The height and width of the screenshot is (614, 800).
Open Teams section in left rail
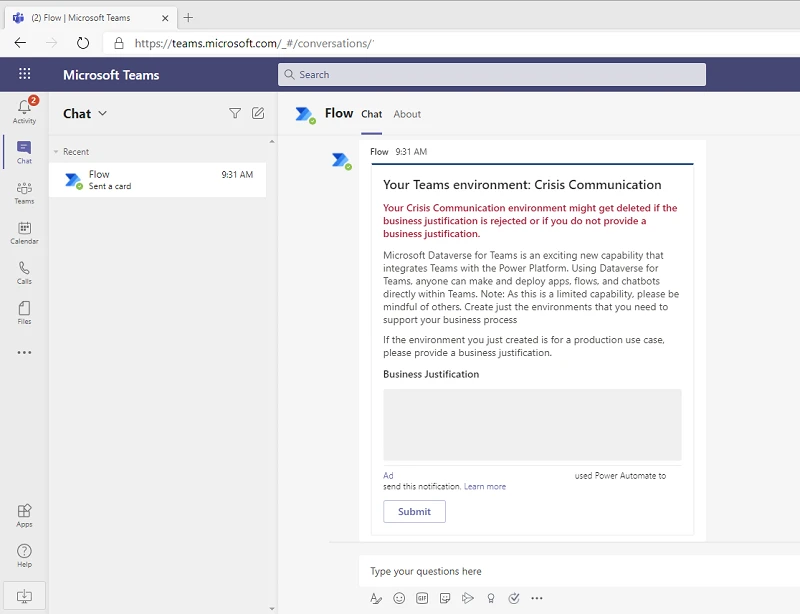[x=24, y=192]
